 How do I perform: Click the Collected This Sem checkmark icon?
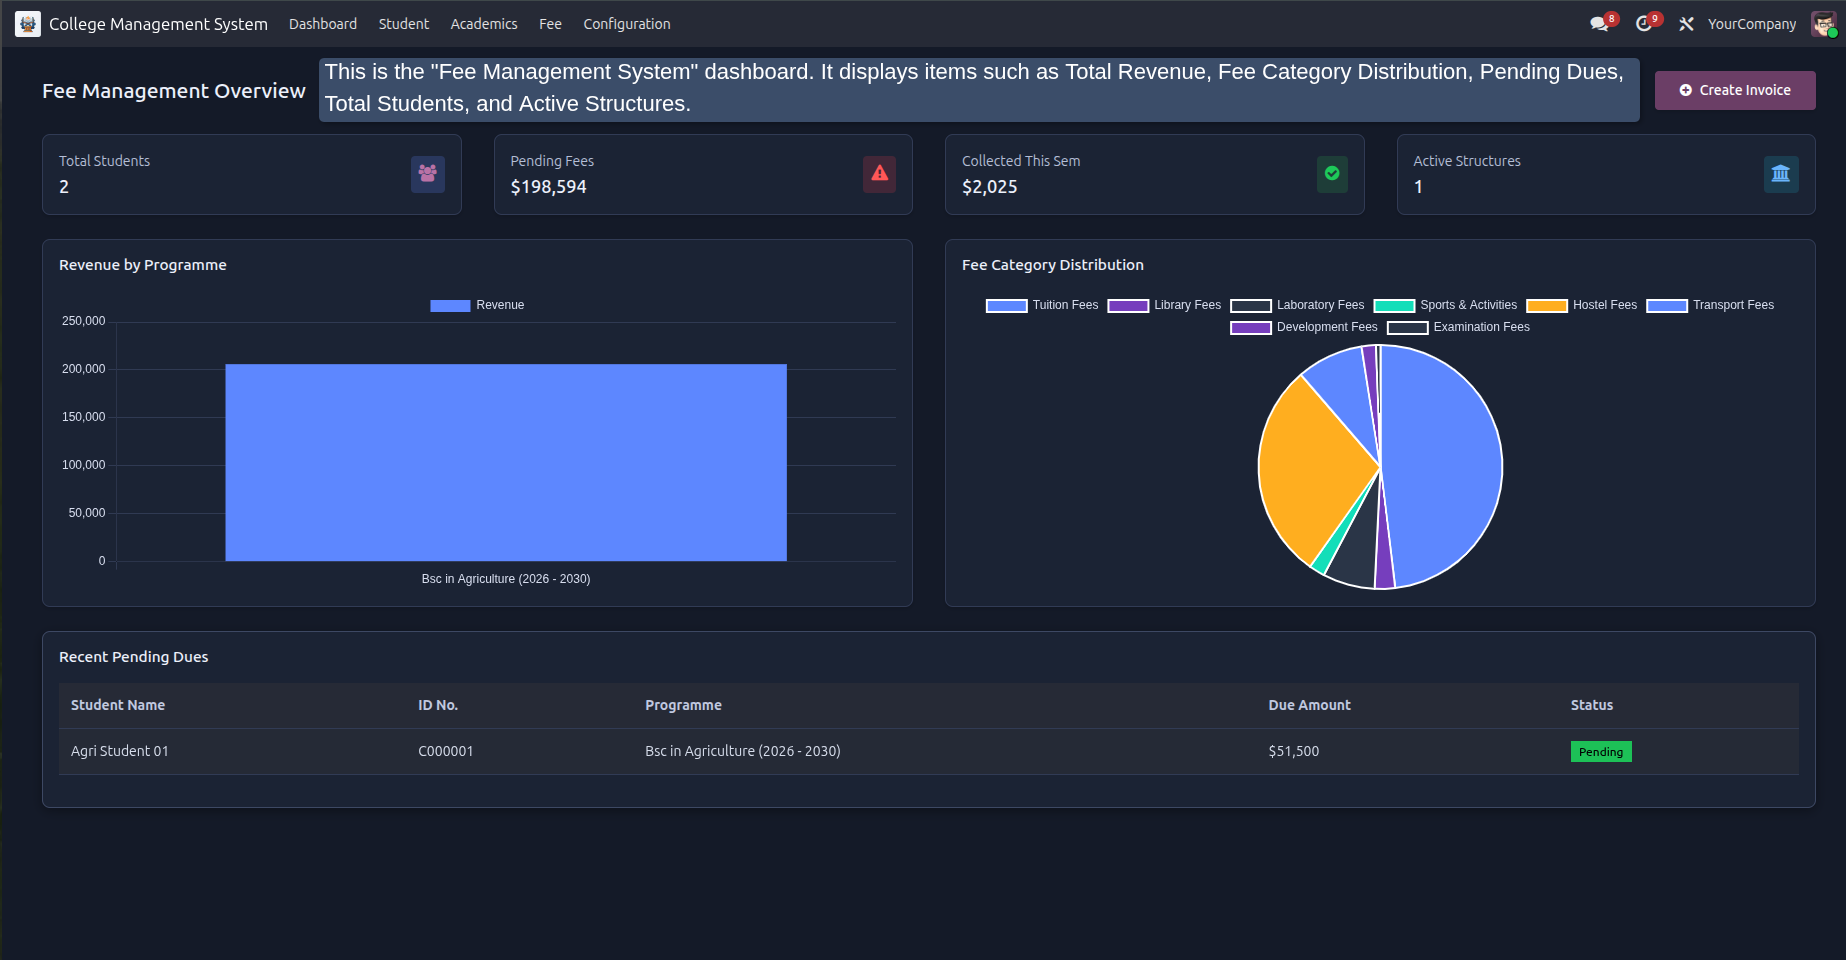point(1332,174)
